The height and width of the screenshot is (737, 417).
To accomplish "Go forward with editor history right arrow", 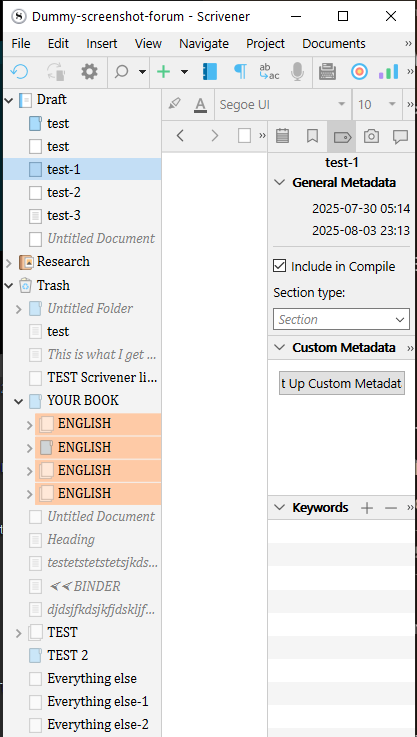I will 214,136.
